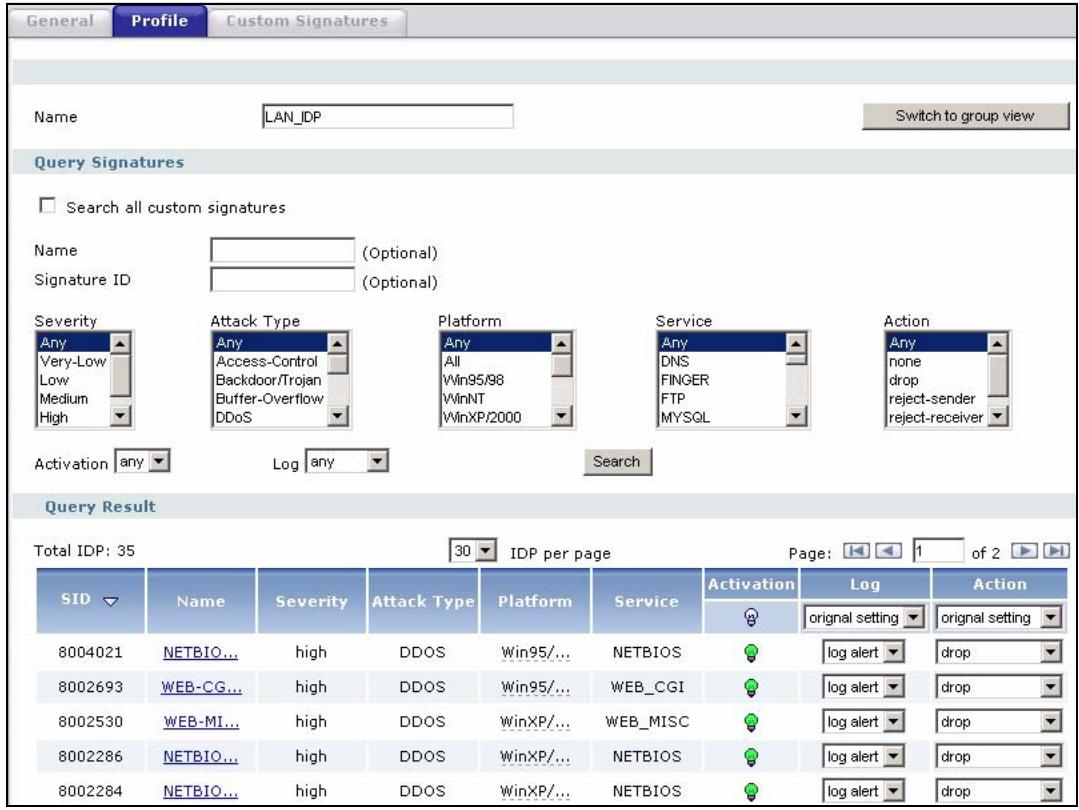Image resolution: width=1079 pixels, height=810 pixels.
Task: Open drop action dropdown for SID 8002530
Action: 998,722
